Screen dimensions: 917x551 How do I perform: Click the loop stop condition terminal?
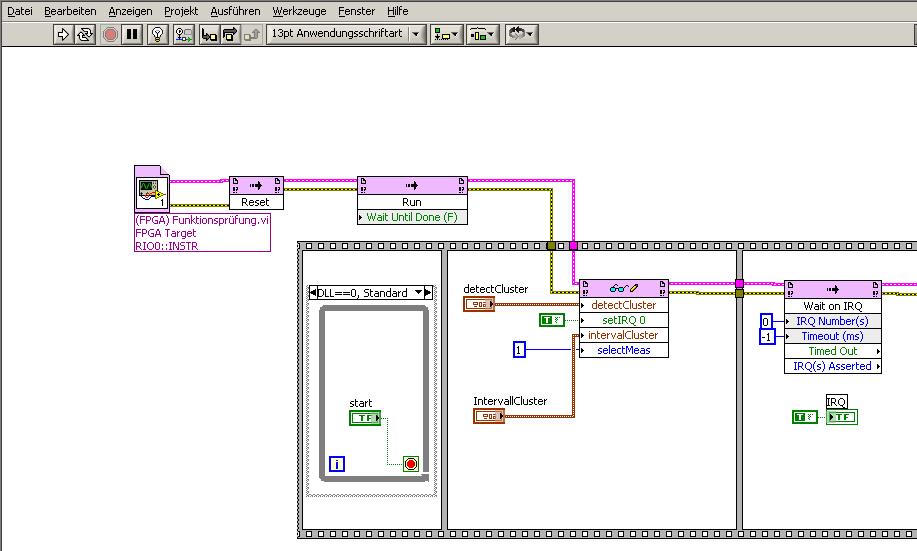point(410,464)
